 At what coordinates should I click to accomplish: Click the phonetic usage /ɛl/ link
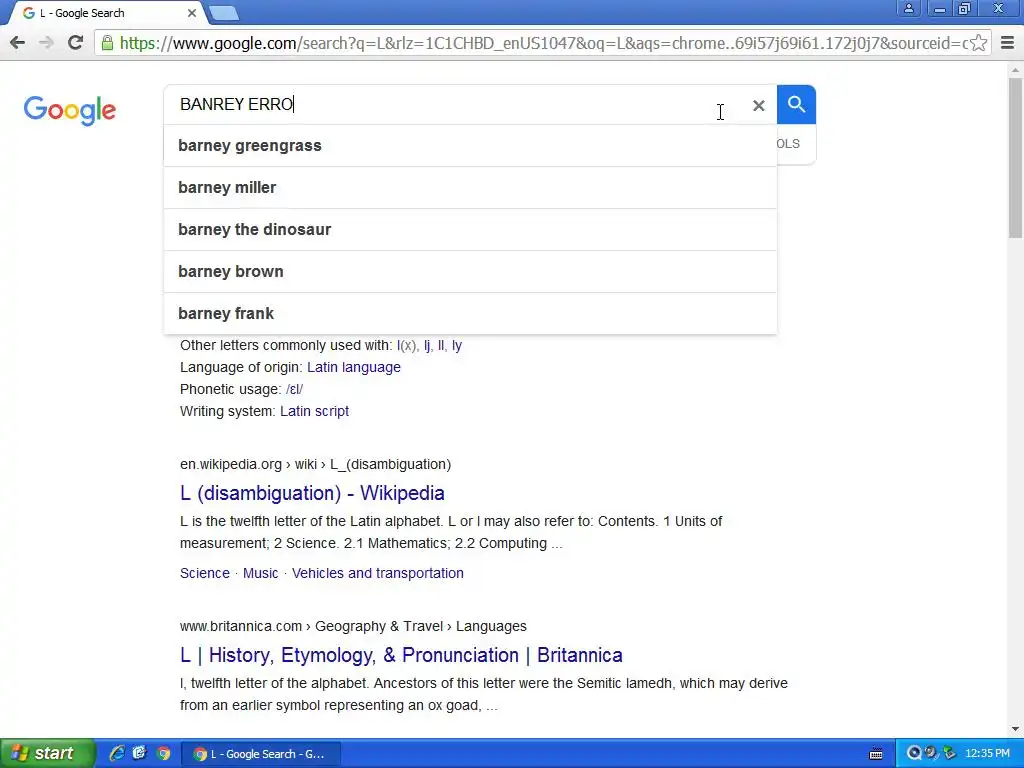(295, 389)
